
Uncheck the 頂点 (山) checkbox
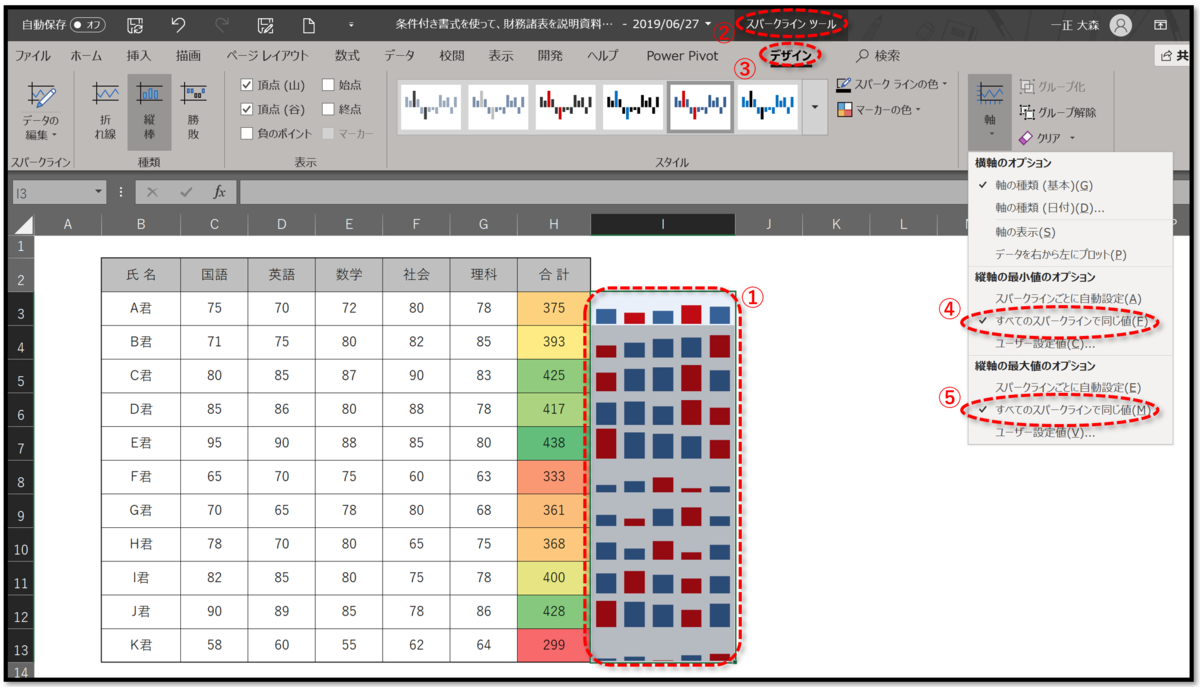[x=247, y=85]
